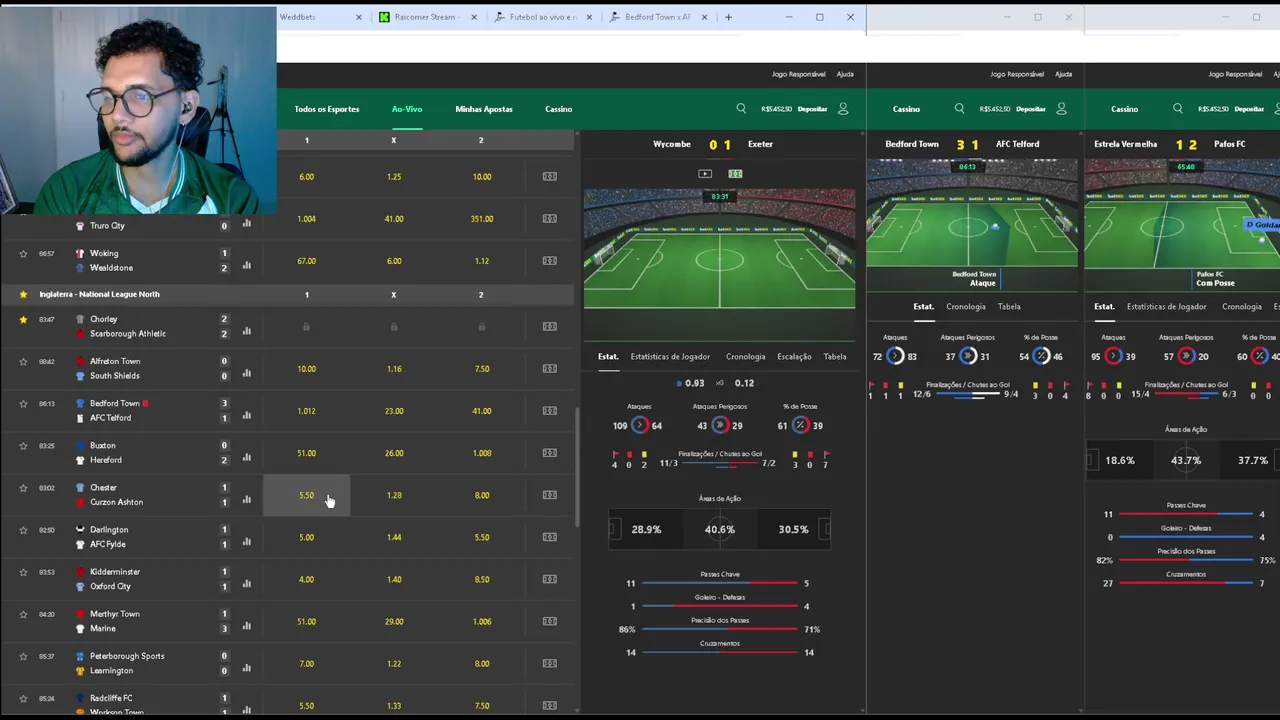Open Jogo Responsável link in Wycombe window
The height and width of the screenshot is (720, 1280).
[x=798, y=74]
